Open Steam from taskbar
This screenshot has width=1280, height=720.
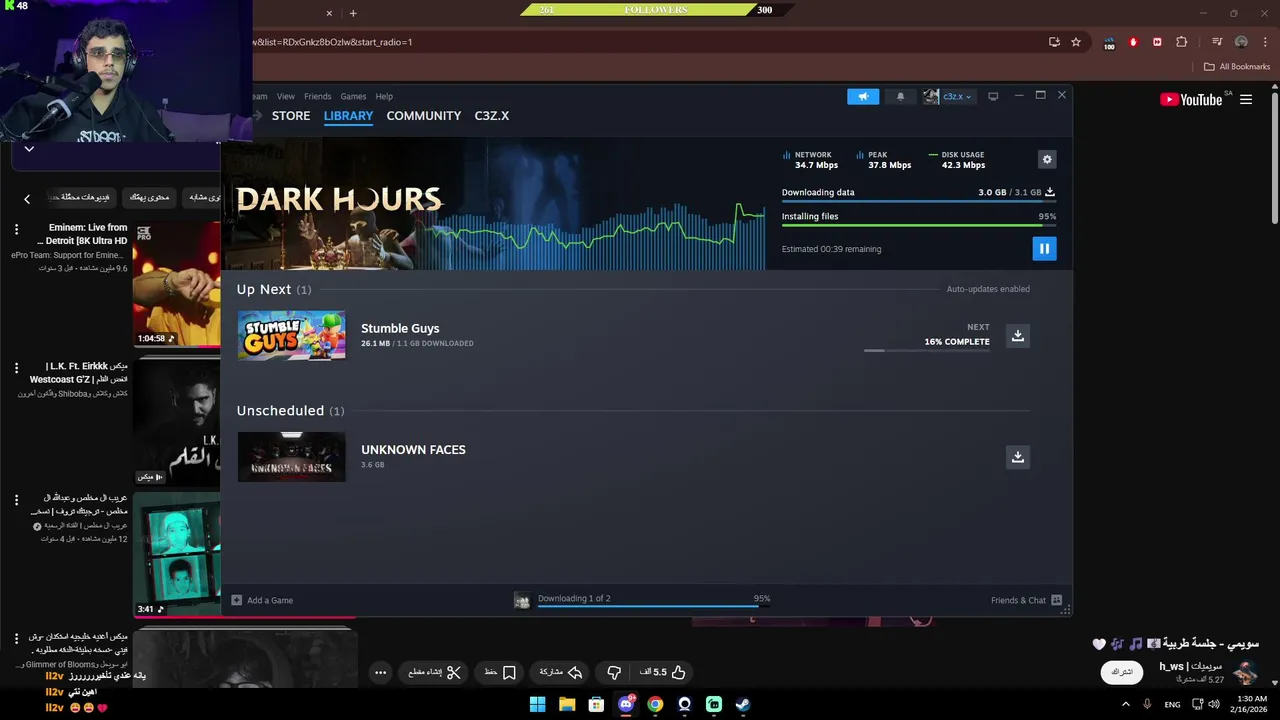(x=743, y=704)
